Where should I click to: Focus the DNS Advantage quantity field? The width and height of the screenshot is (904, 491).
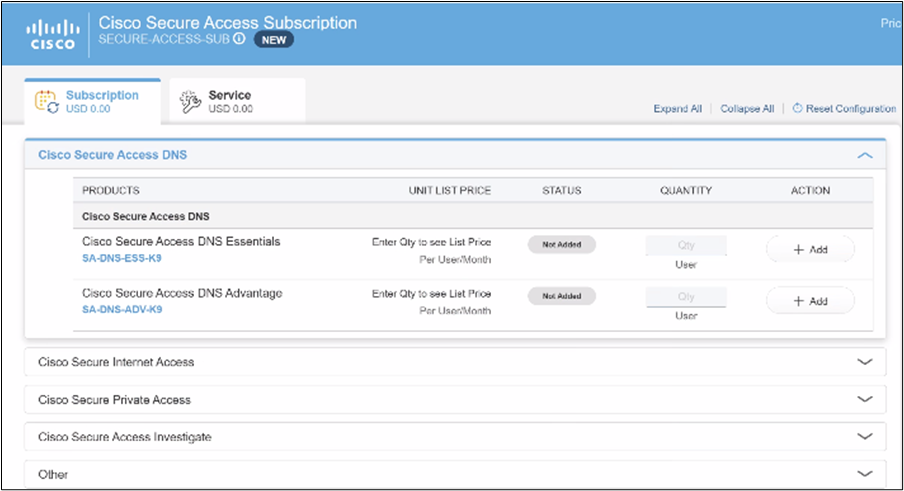pyautogui.click(x=686, y=297)
